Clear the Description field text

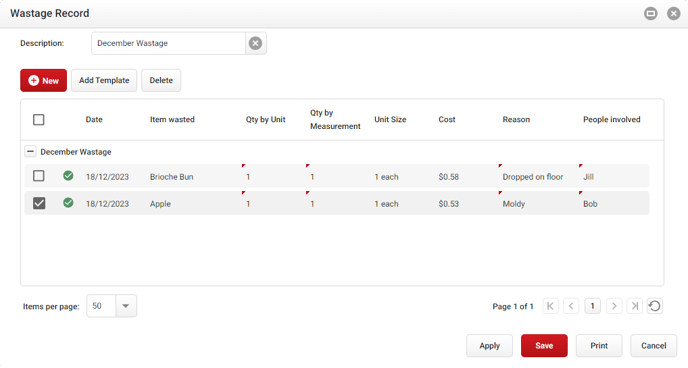click(x=255, y=43)
